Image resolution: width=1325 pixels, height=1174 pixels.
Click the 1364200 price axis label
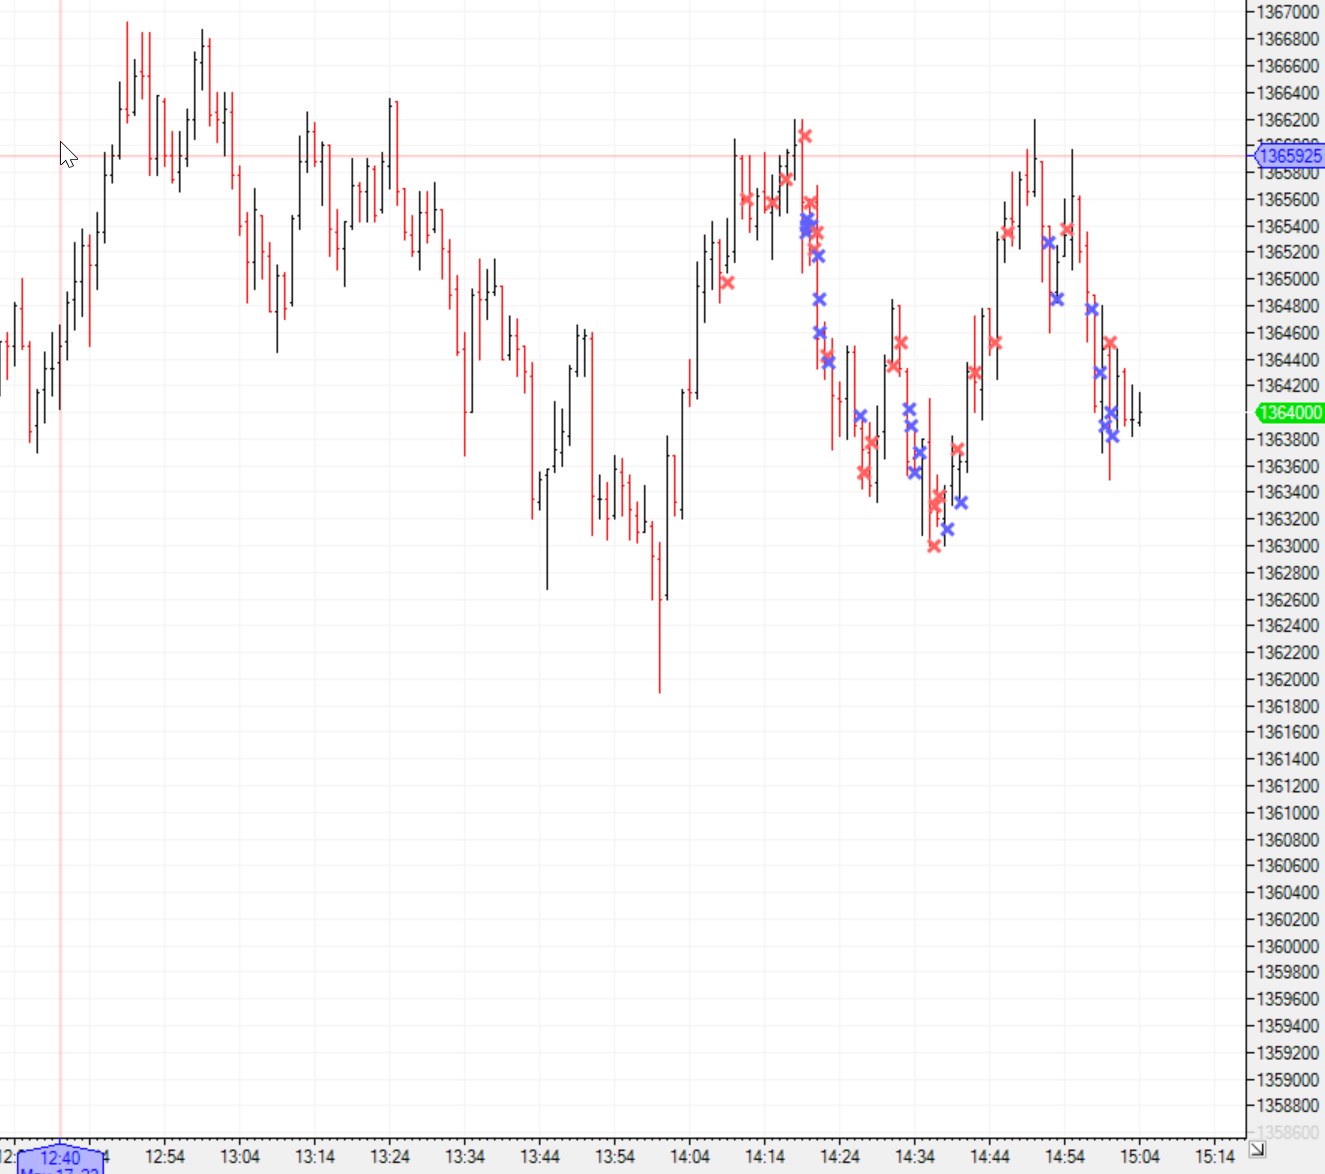[1288, 386]
